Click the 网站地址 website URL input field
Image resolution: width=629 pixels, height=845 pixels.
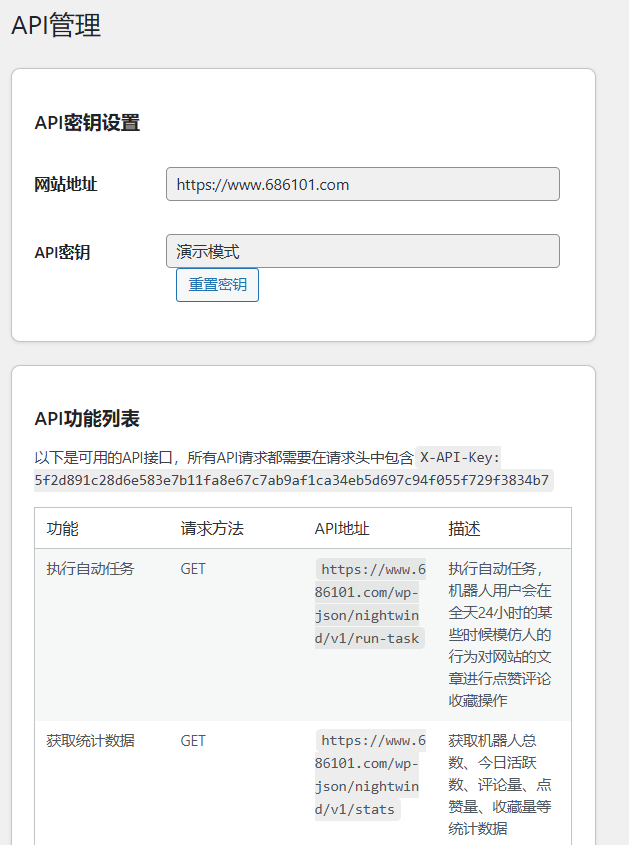362,184
